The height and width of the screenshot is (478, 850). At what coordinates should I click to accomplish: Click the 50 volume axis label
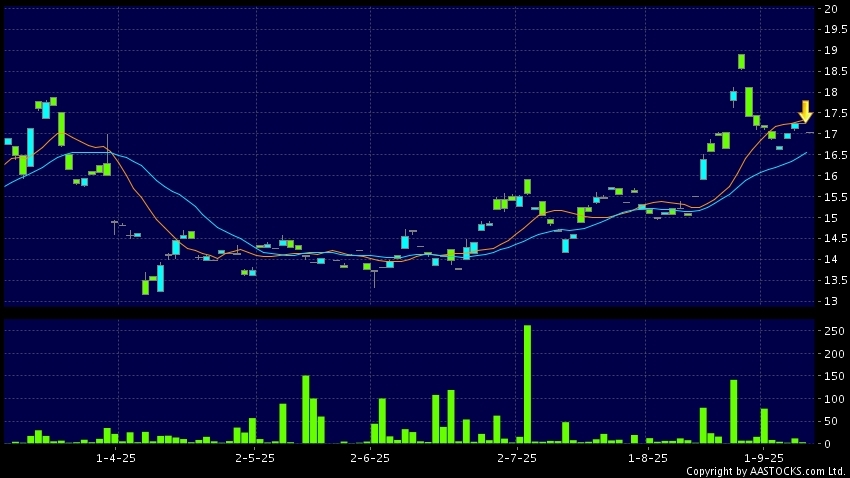tap(832, 421)
